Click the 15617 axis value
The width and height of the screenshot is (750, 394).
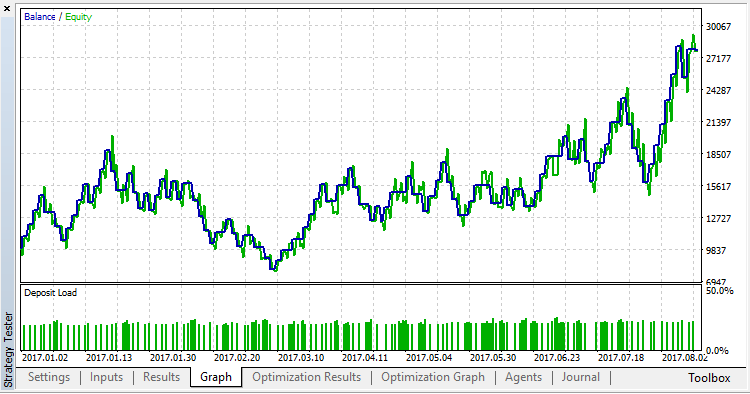pyautogui.click(x=718, y=186)
